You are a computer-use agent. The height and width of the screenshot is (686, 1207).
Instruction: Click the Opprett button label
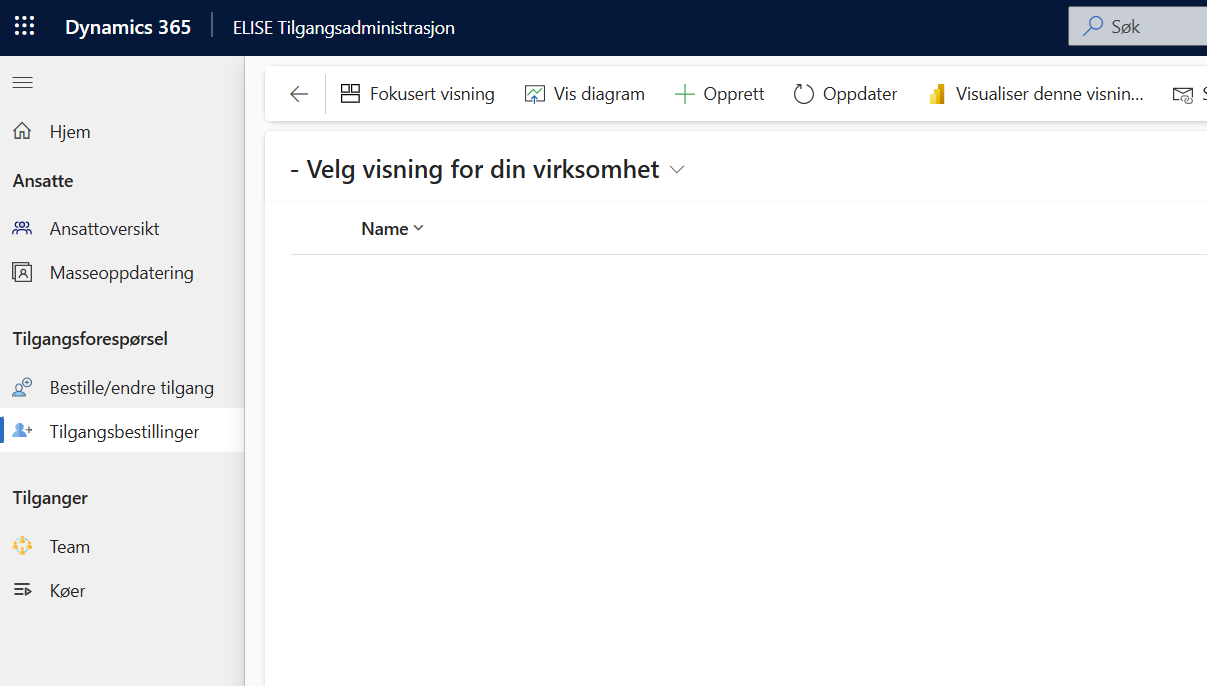(x=734, y=94)
